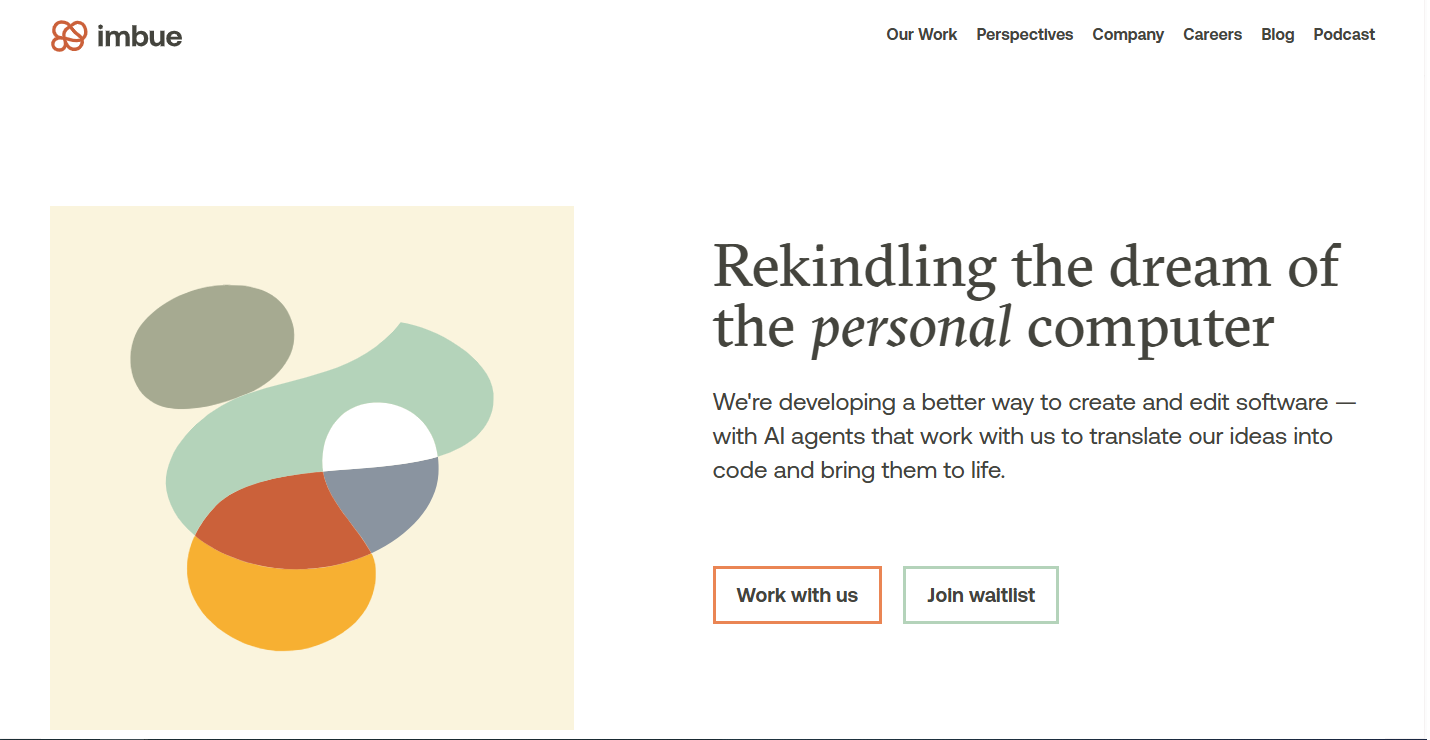Click the slate gray-blue wedge shape
The height and width of the screenshot is (740, 1430).
392,498
